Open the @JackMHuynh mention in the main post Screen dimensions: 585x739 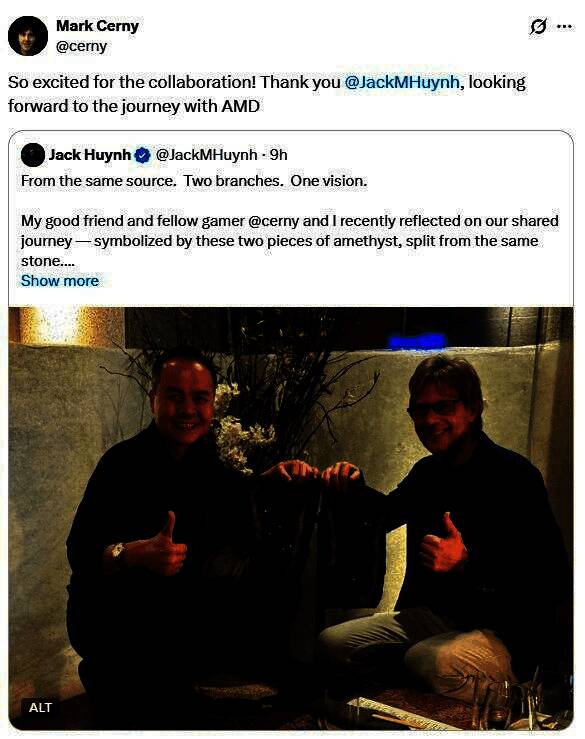(x=402, y=82)
